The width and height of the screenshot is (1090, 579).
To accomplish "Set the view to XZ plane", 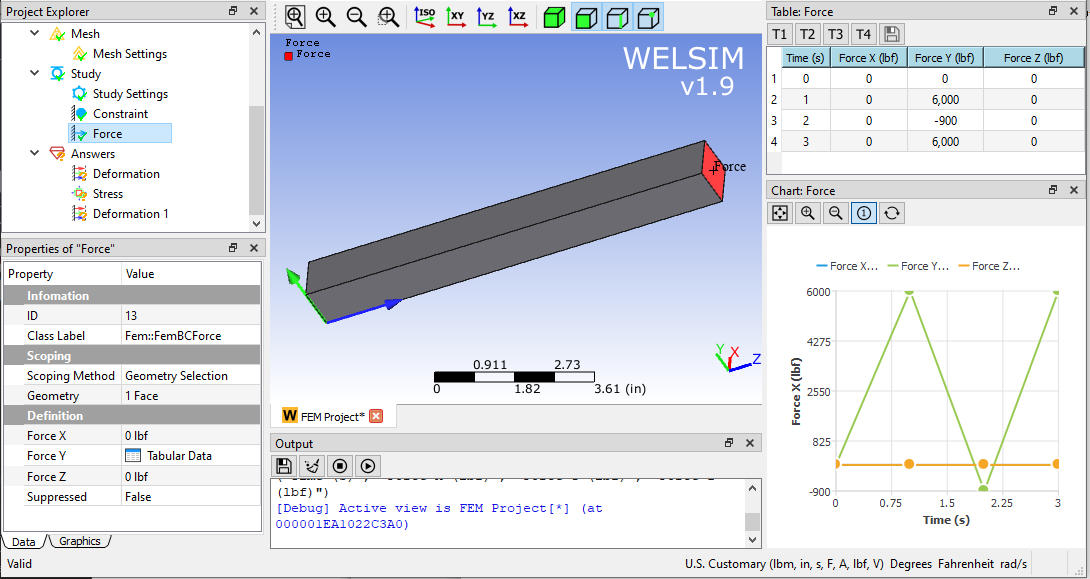I will 518,17.
